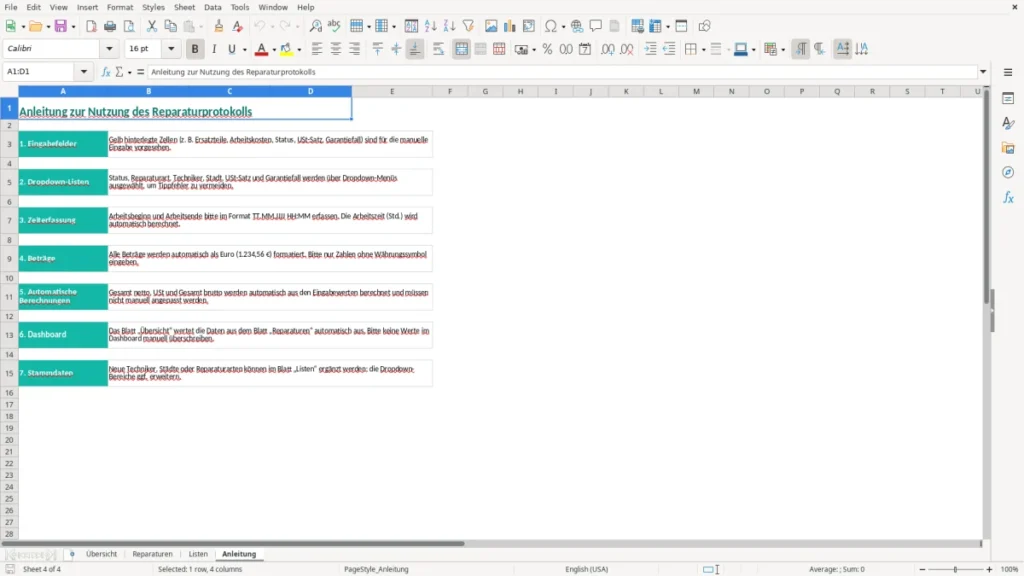Image resolution: width=1024 pixels, height=576 pixels.
Task: Create a new spreadsheet document icon
Action: click(x=10, y=26)
